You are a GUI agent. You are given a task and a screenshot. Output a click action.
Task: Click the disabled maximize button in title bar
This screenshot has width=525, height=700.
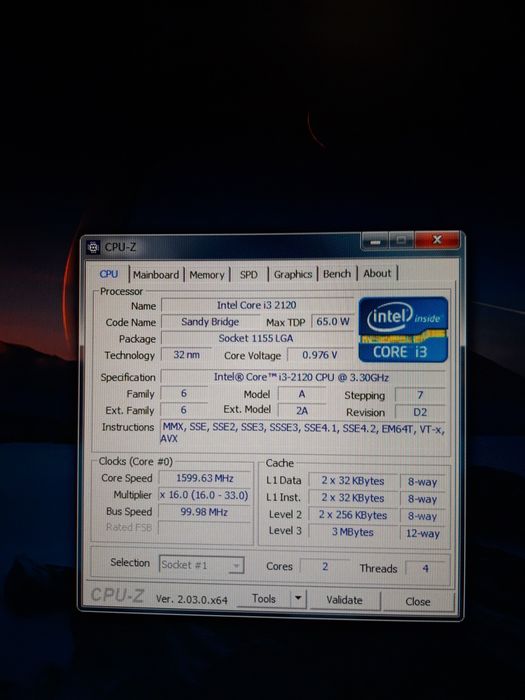(401, 241)
